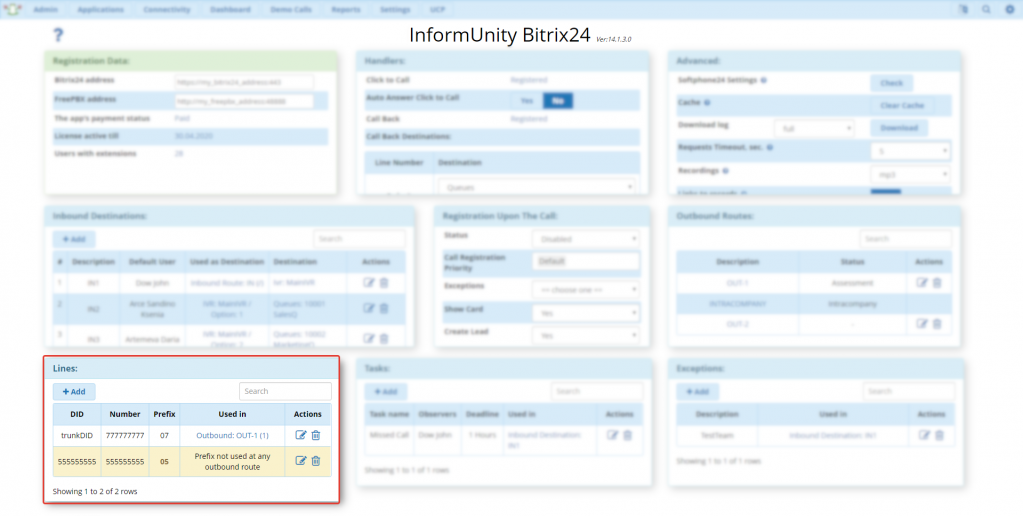Click the Clear Cache button
Image resolution: width=1023 pixels, height=516 pixels.
[x=902, y=105]
